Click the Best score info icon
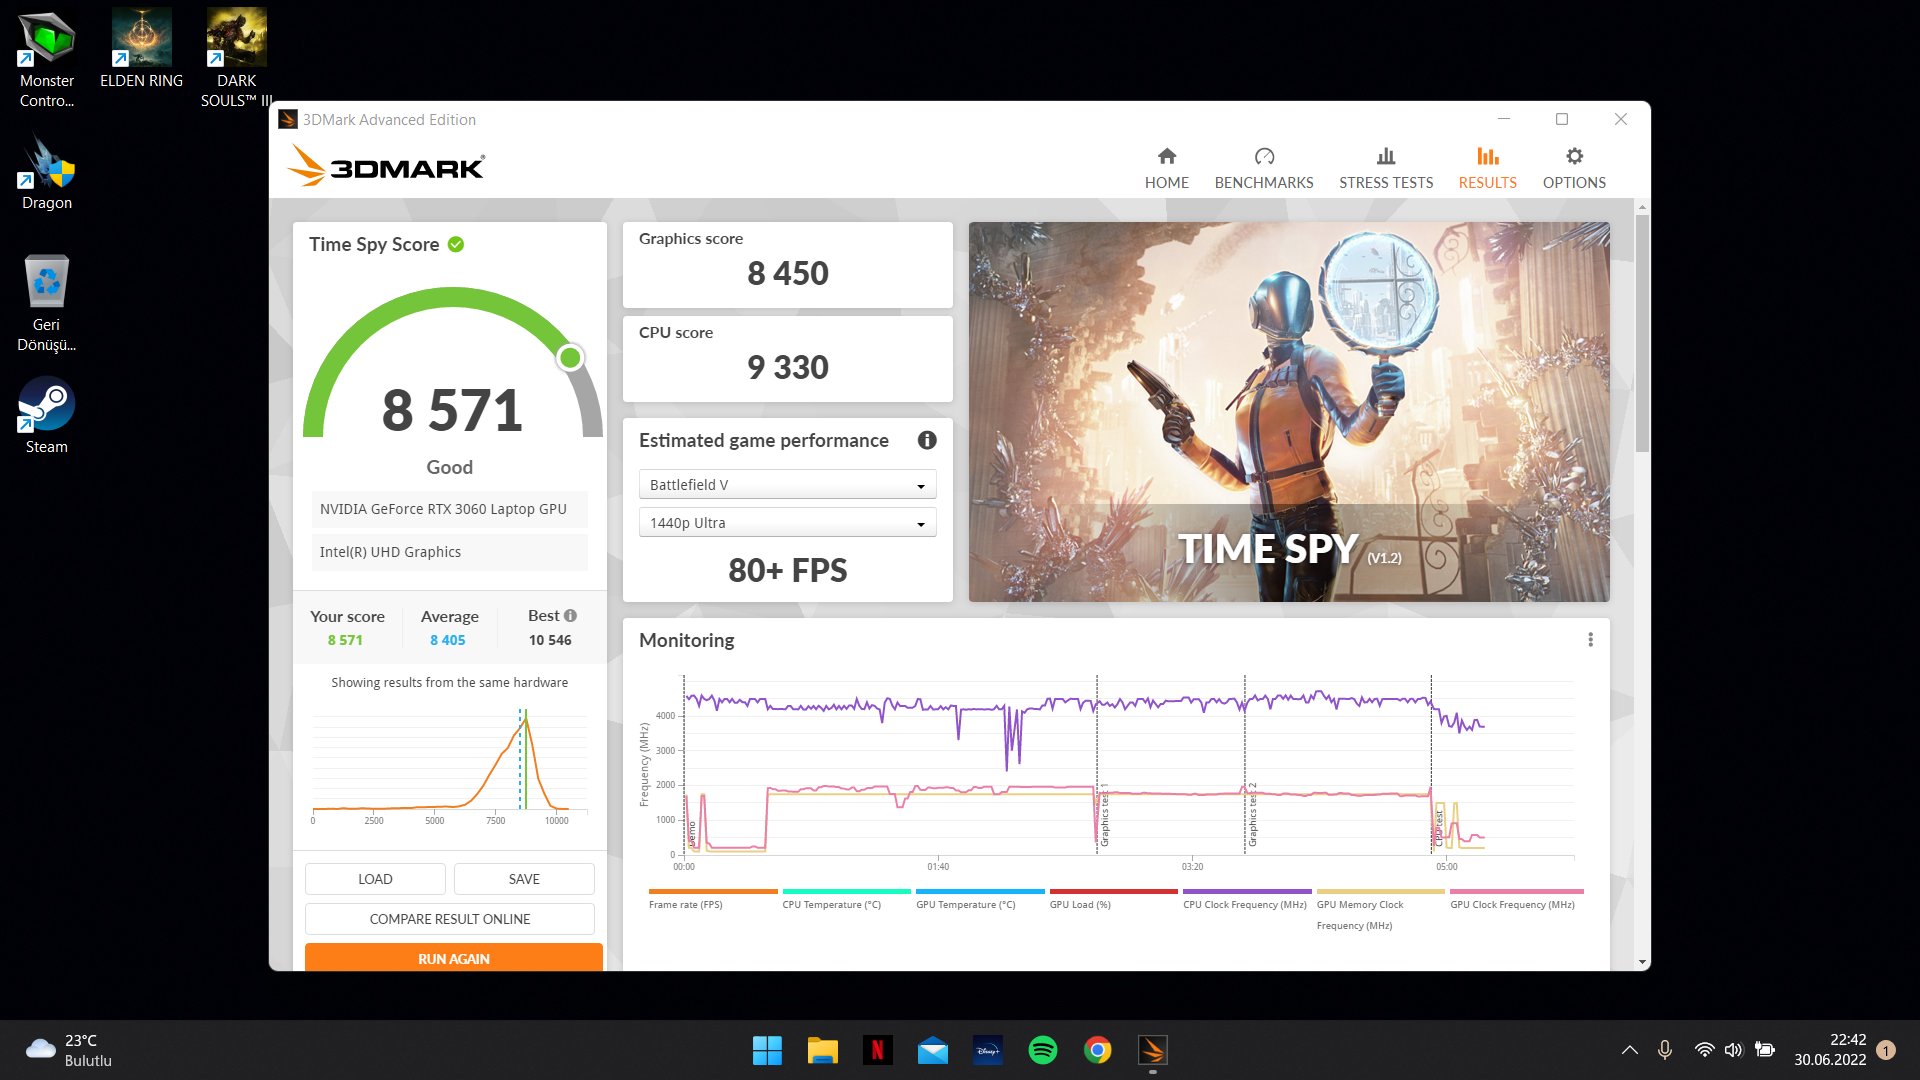Screen dimensions: 1920x1080 coord(570,616)
